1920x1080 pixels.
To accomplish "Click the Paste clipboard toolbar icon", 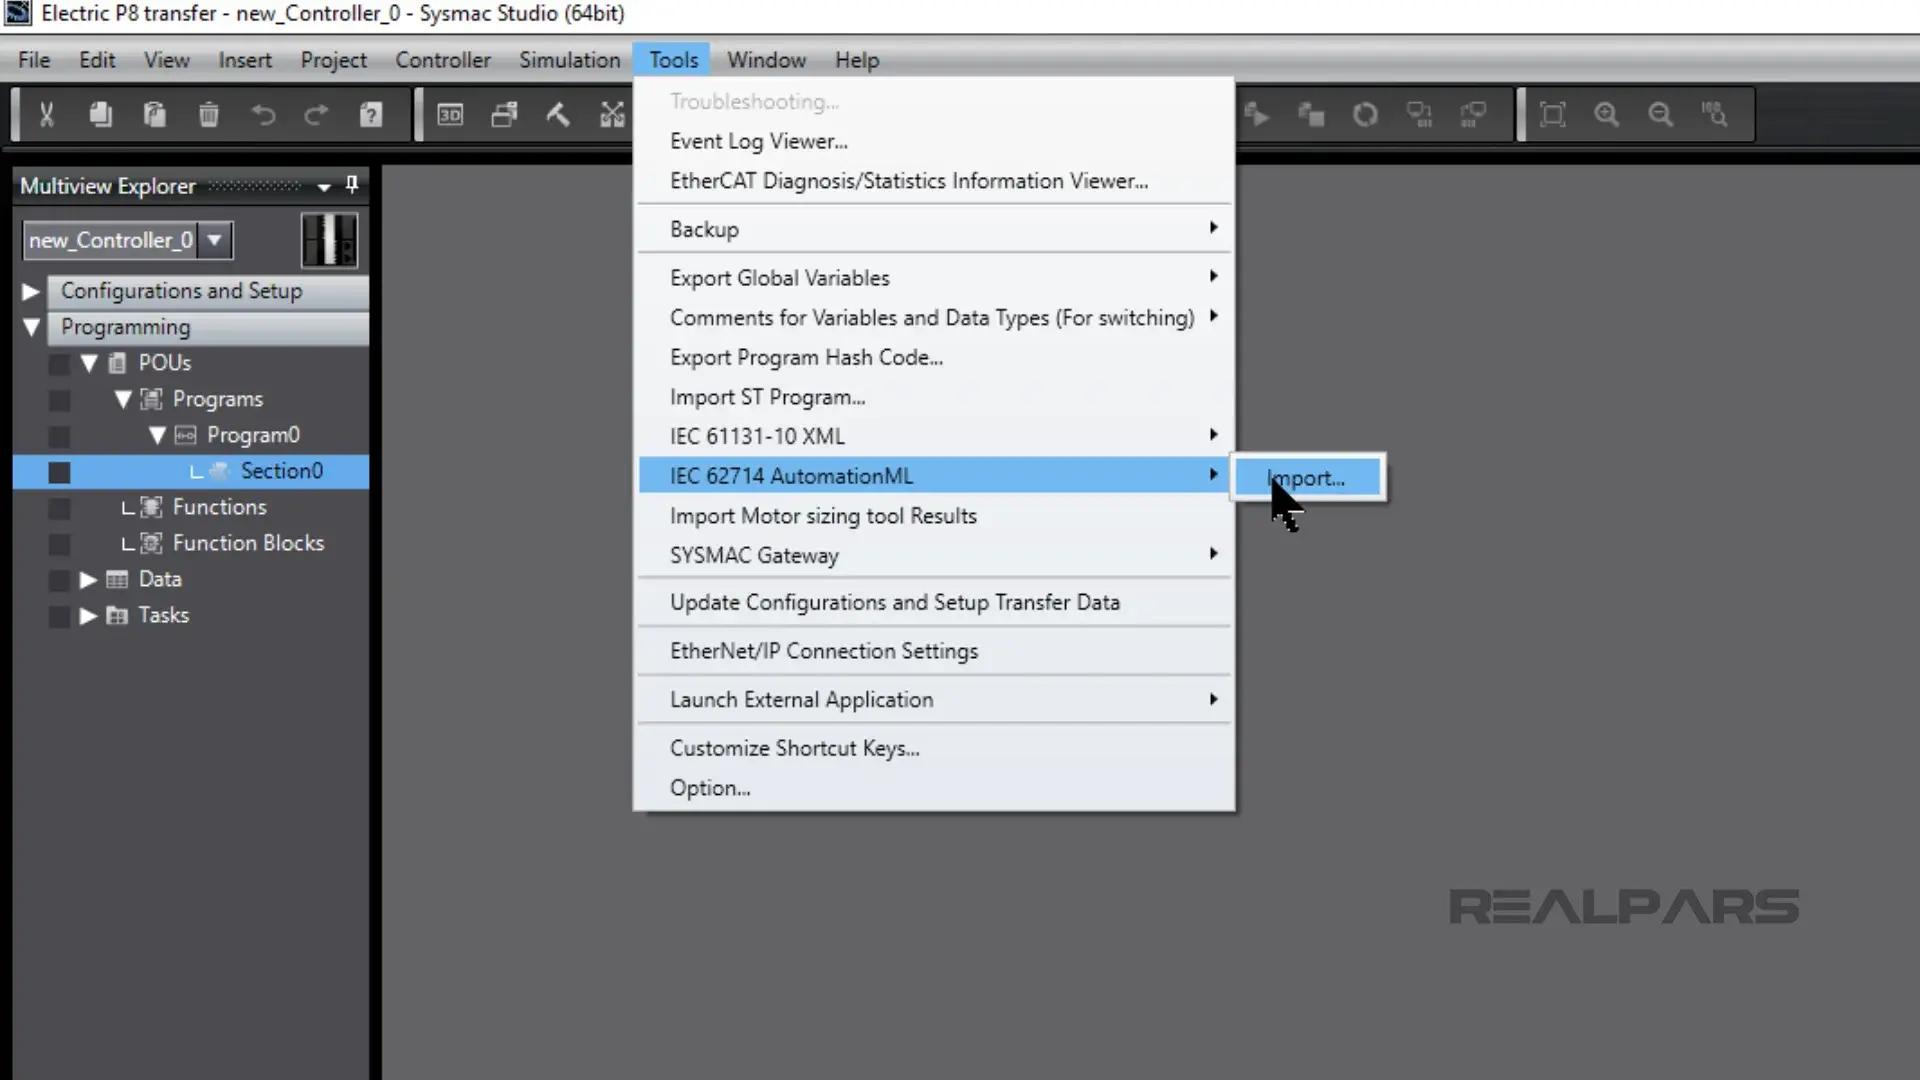I will coord(154,114).
